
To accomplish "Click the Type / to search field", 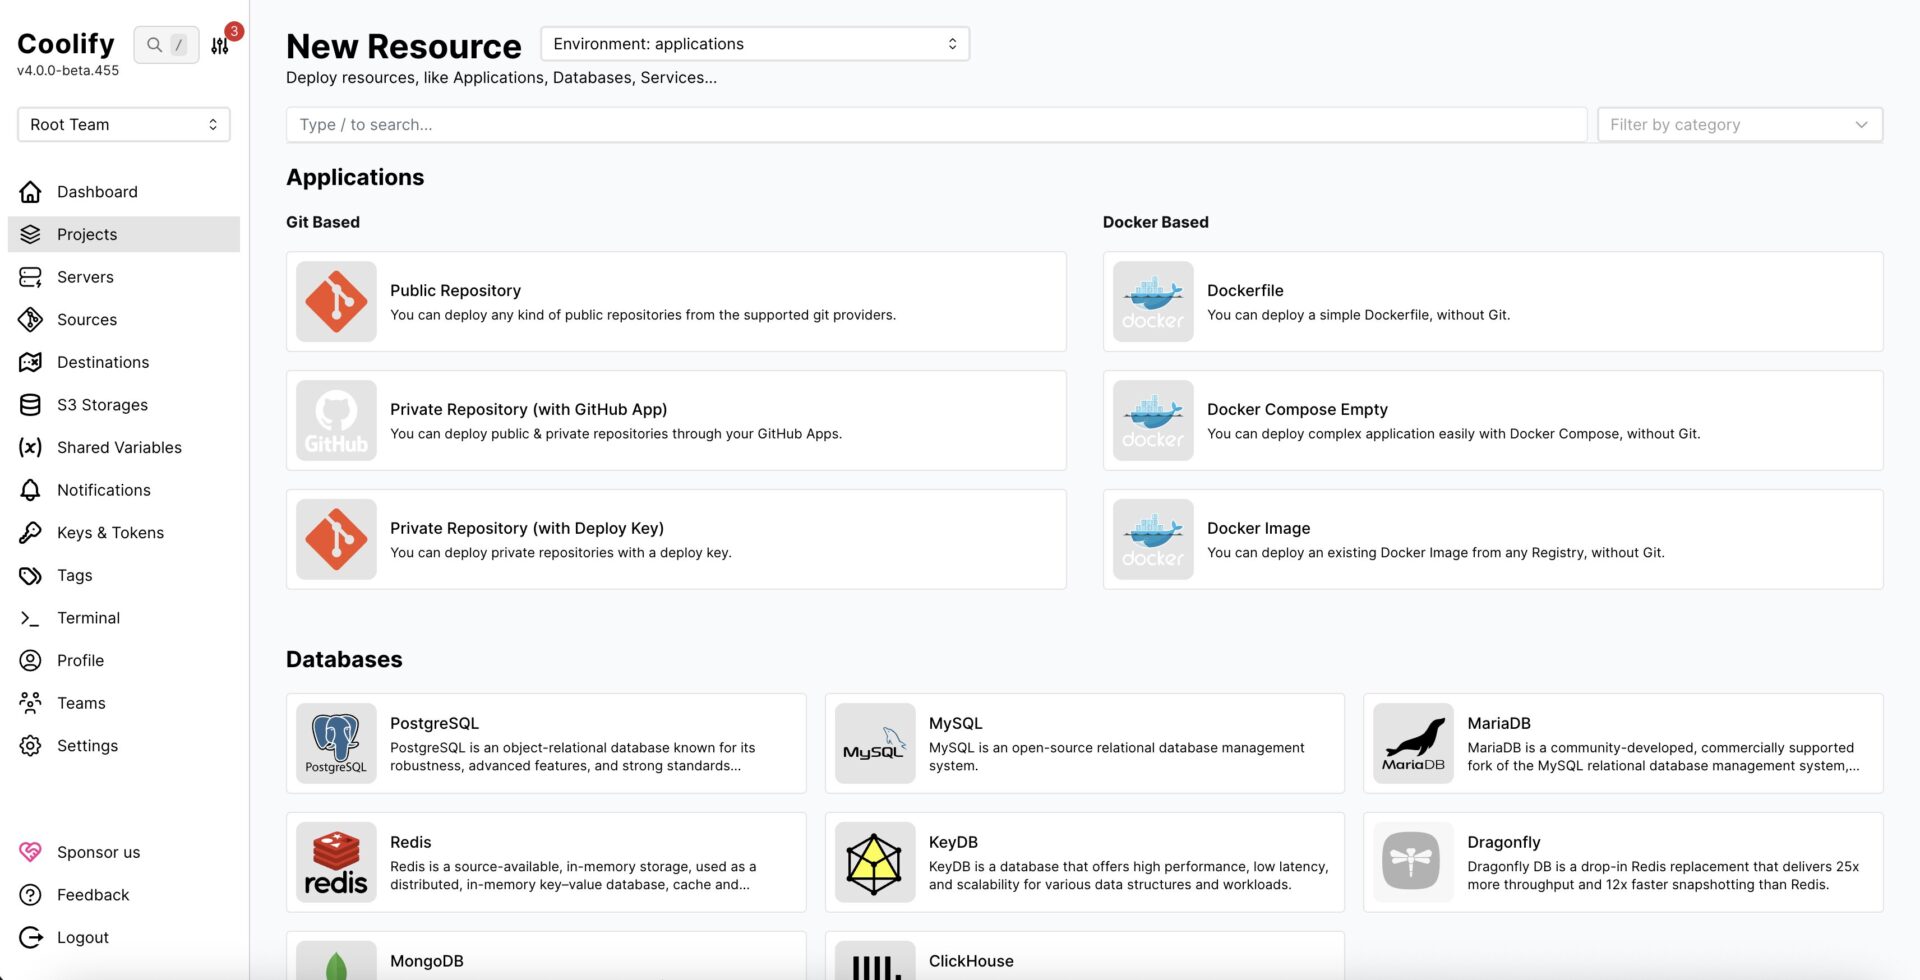I will [x=935, y=124].
